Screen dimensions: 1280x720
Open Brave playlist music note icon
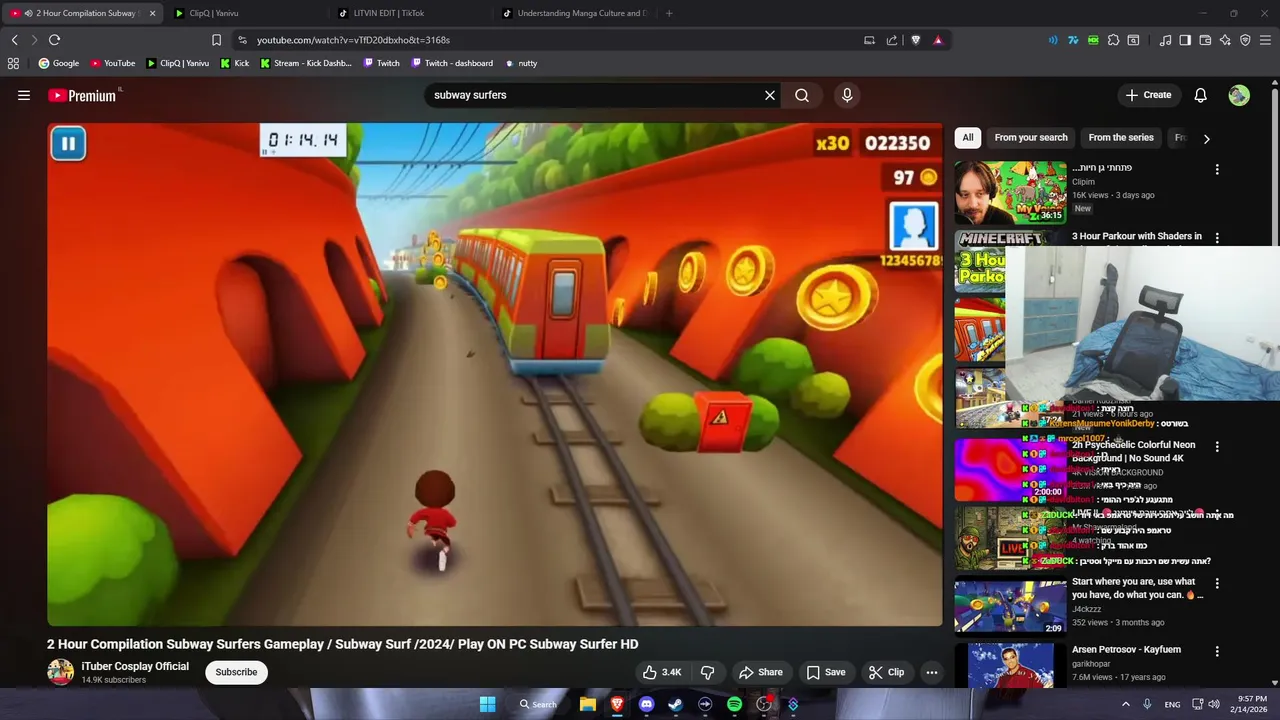coord(1165,40)
